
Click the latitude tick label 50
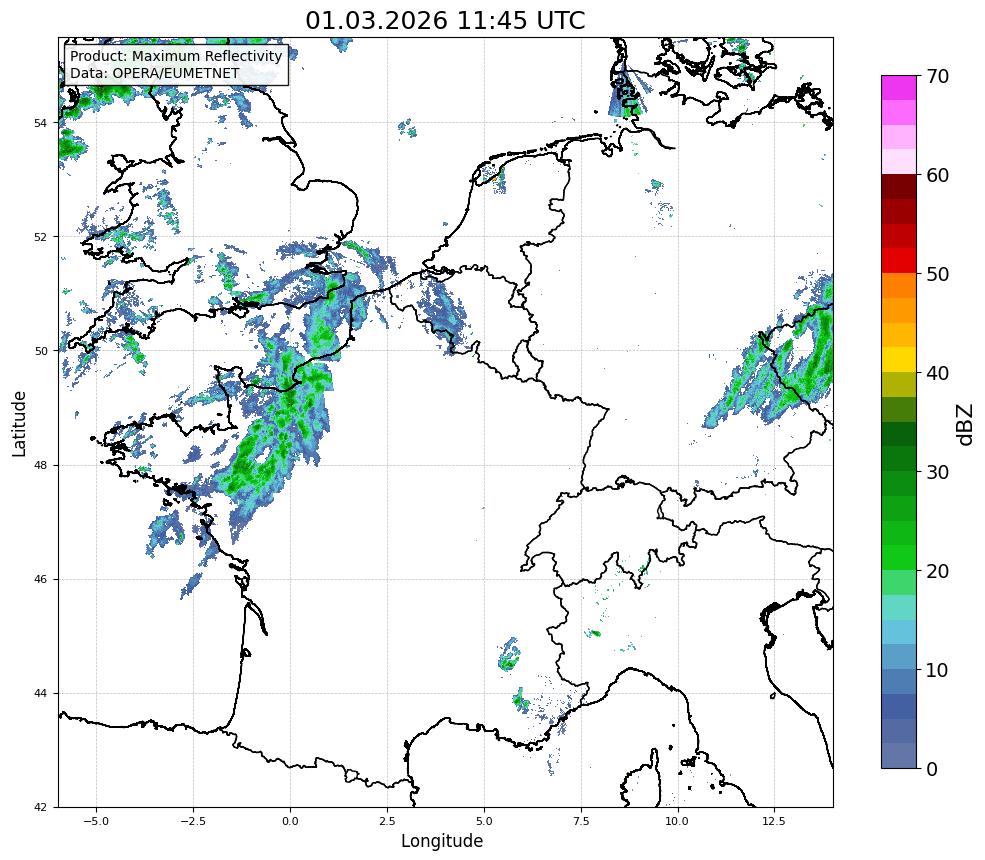pyautogui.click(x=40, y=351)
